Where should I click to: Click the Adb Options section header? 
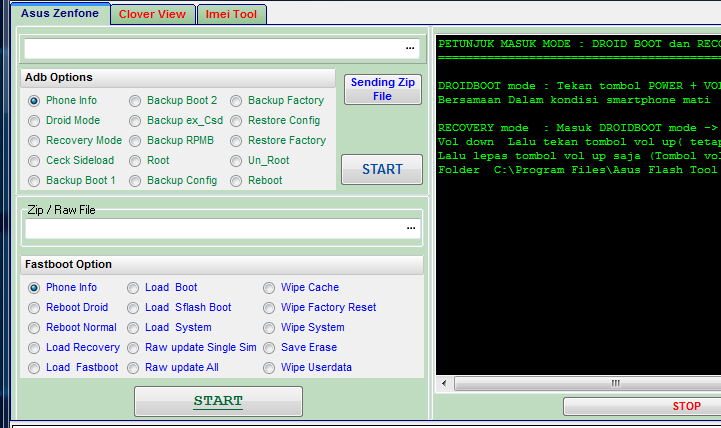click(178, 78)
